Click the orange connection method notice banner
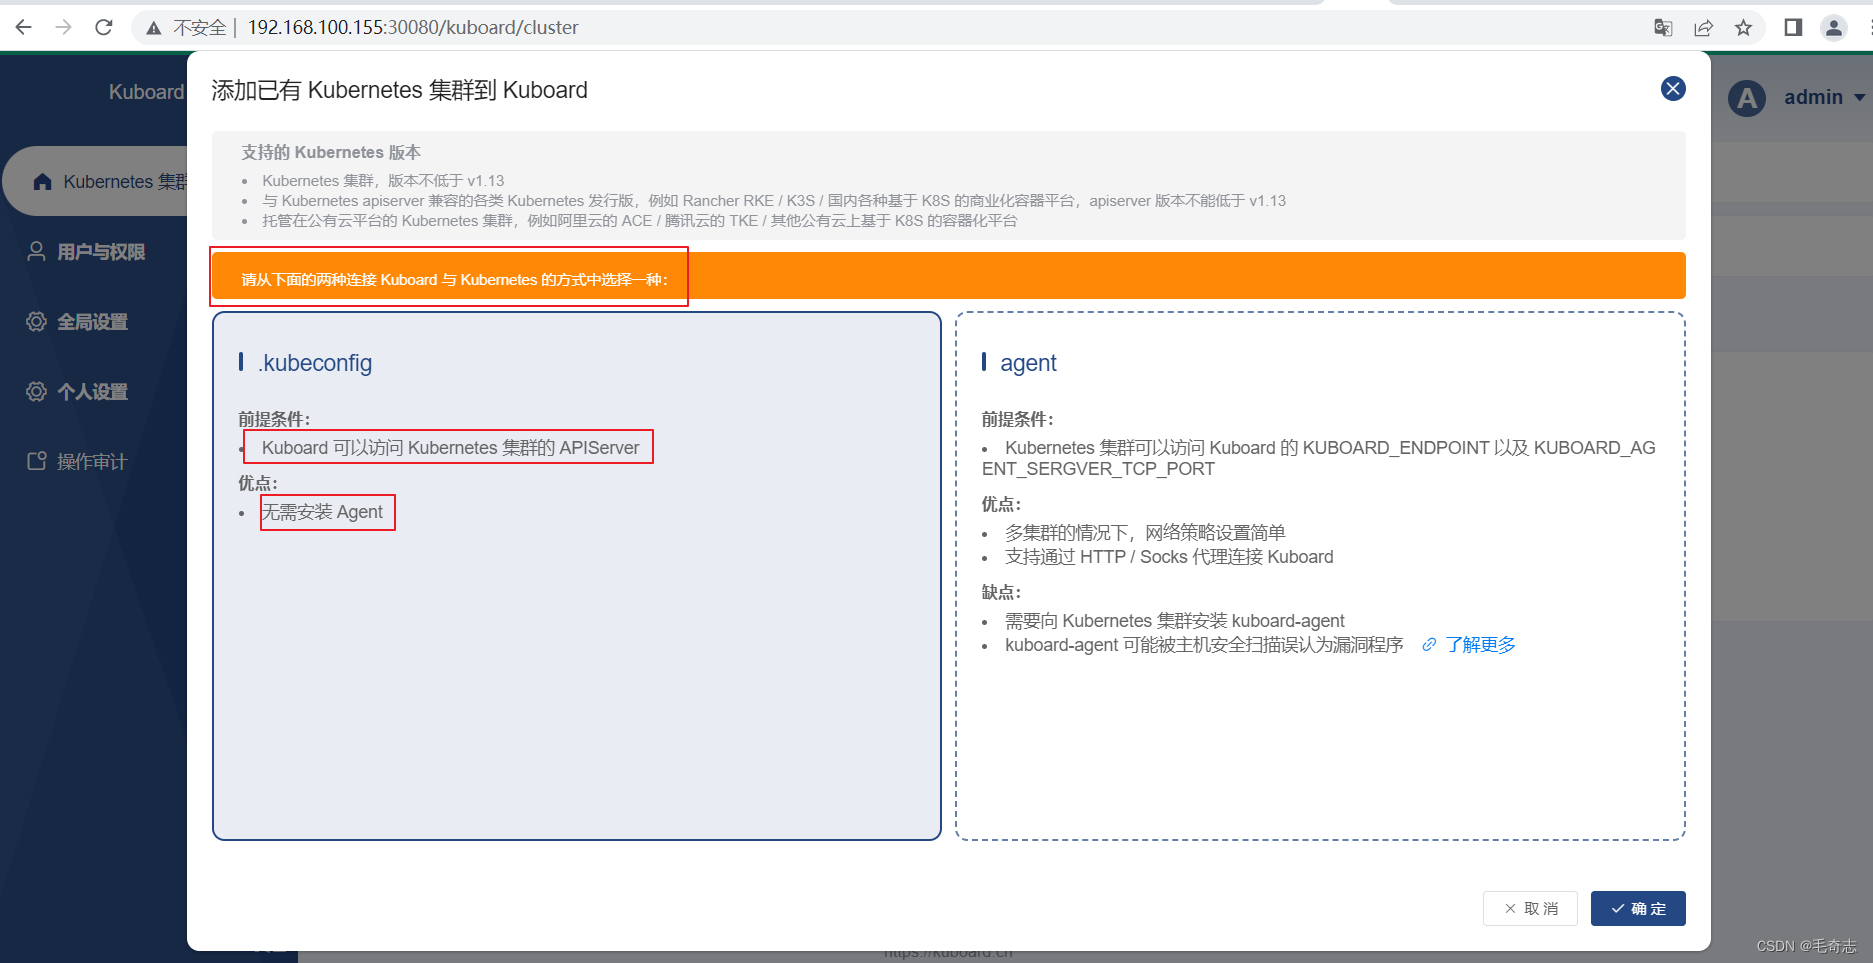Viewport: 1873px width, 963px height. pyautogui.click(x=948, y=276)
